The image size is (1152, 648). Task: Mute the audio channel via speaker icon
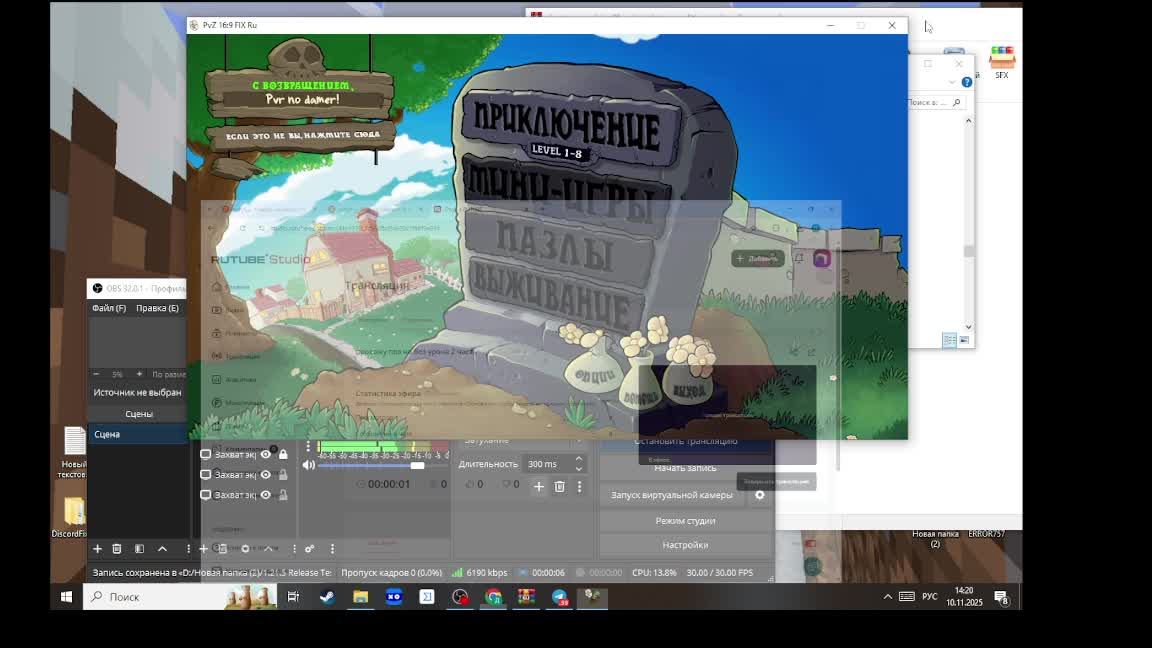309,464
